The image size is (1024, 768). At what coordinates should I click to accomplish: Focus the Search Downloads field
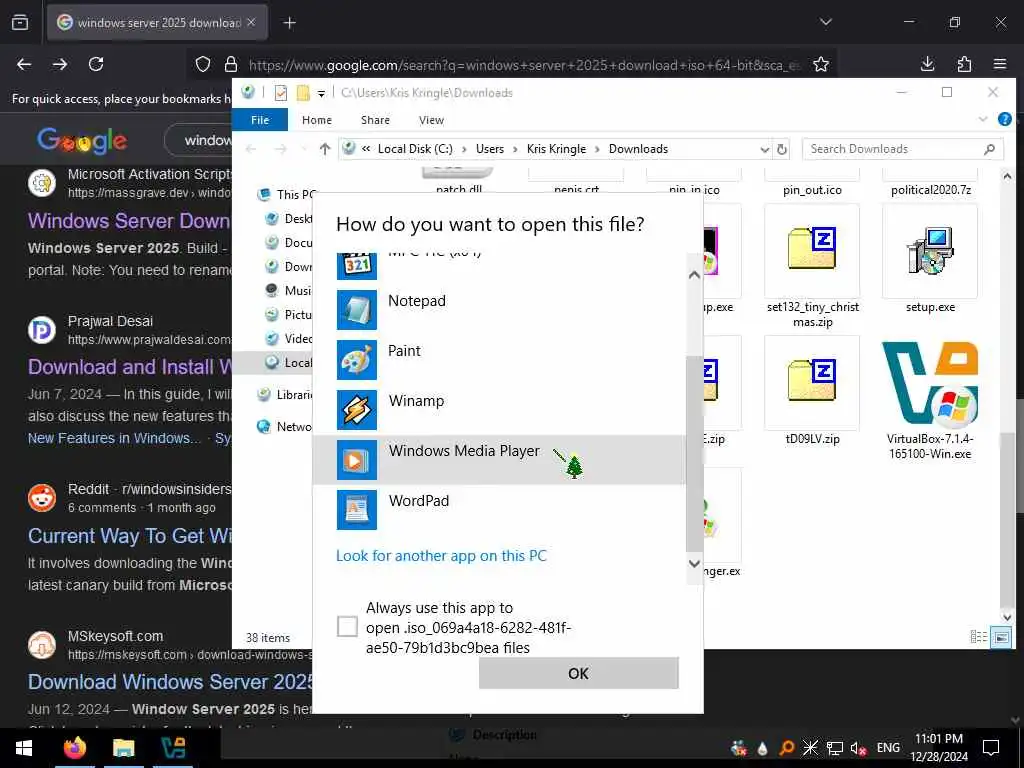tap(903, 149)
